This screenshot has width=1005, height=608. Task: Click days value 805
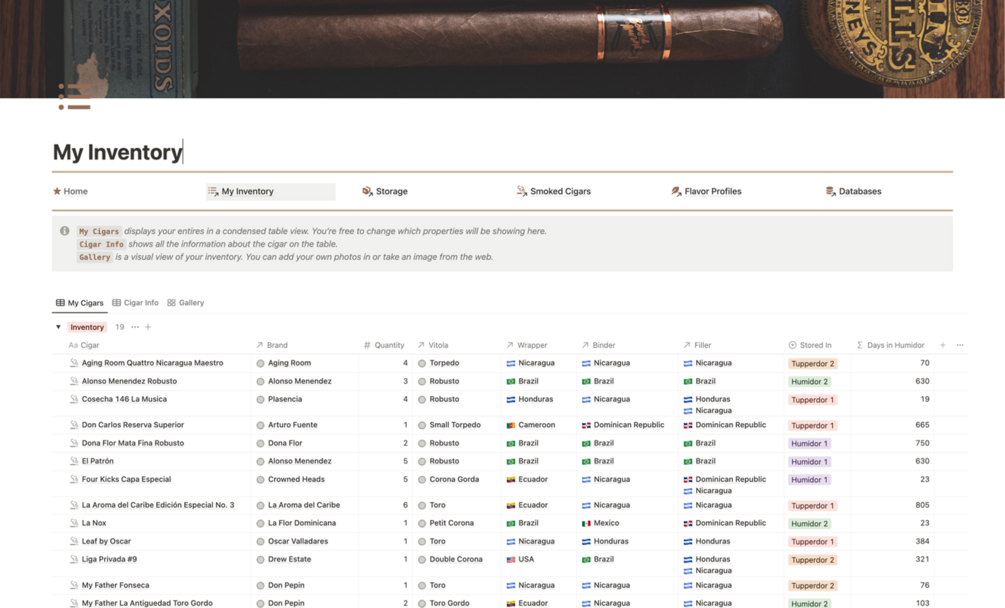pos(922,505)
